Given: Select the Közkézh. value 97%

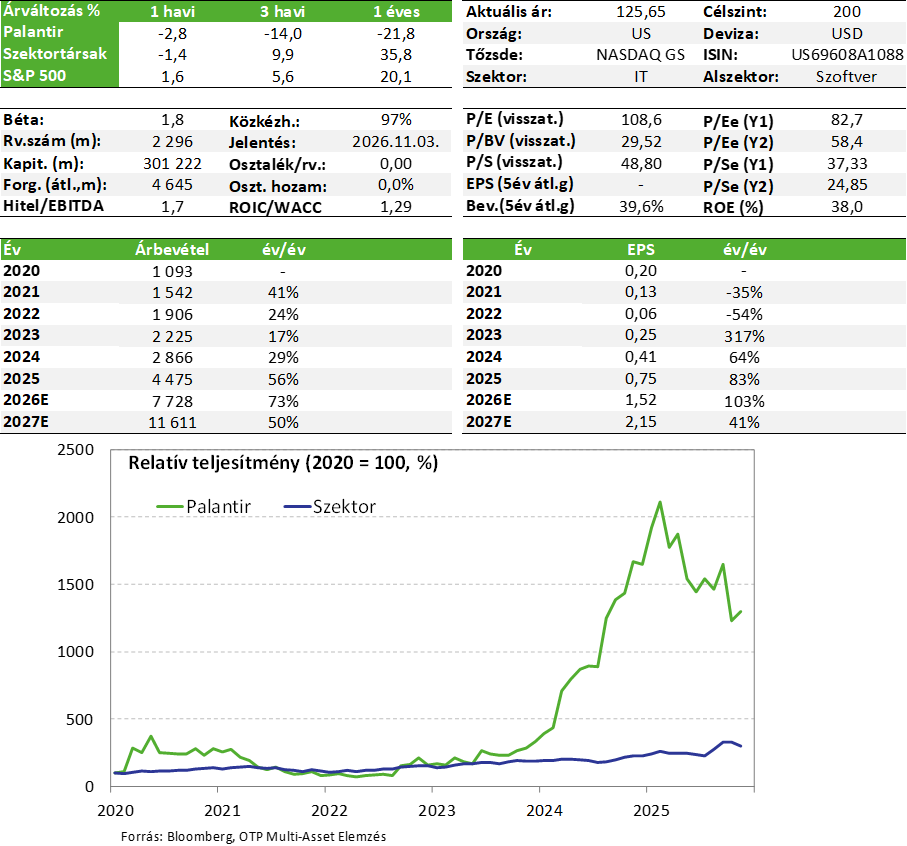Looking at the screenshot, I should click(x=396, y=120).
